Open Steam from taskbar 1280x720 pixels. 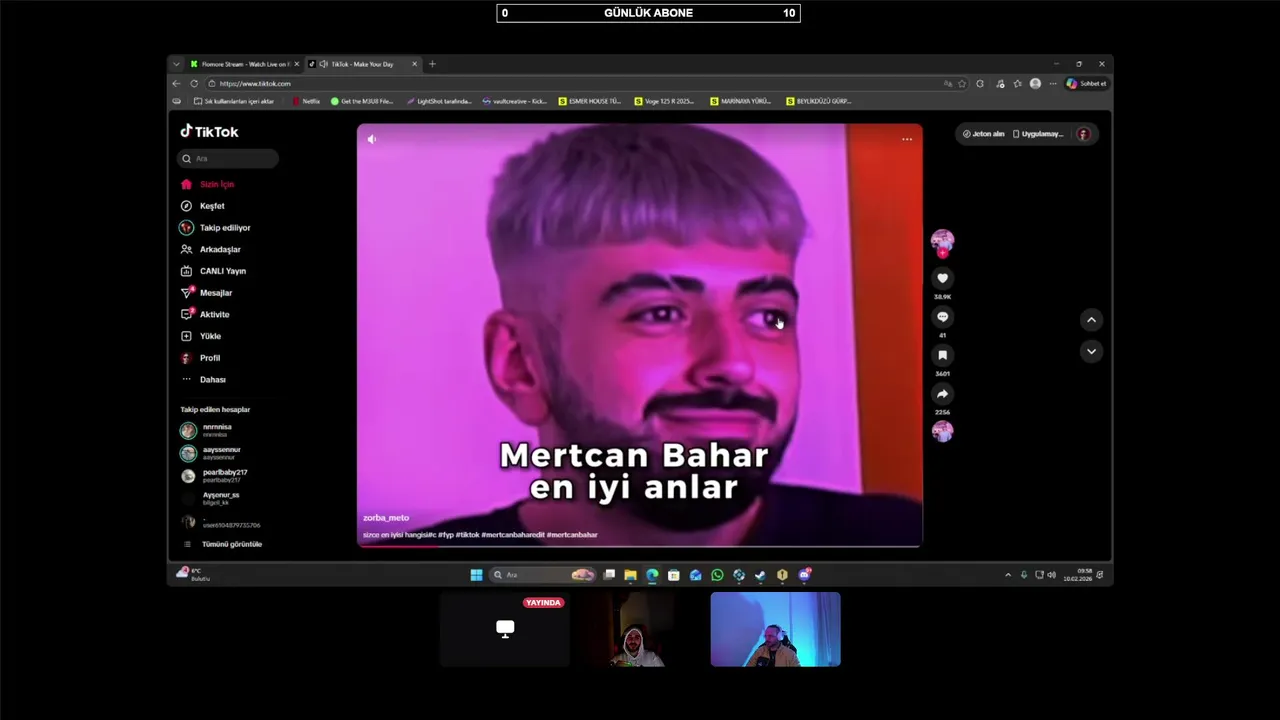pos(760,575)
